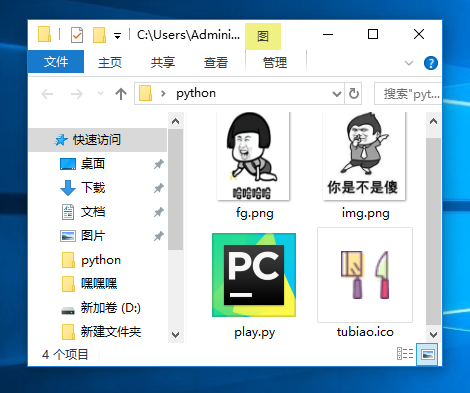Switch to details view layout
The width and height of the screenshot is (470, 393).
pos(405,354)
